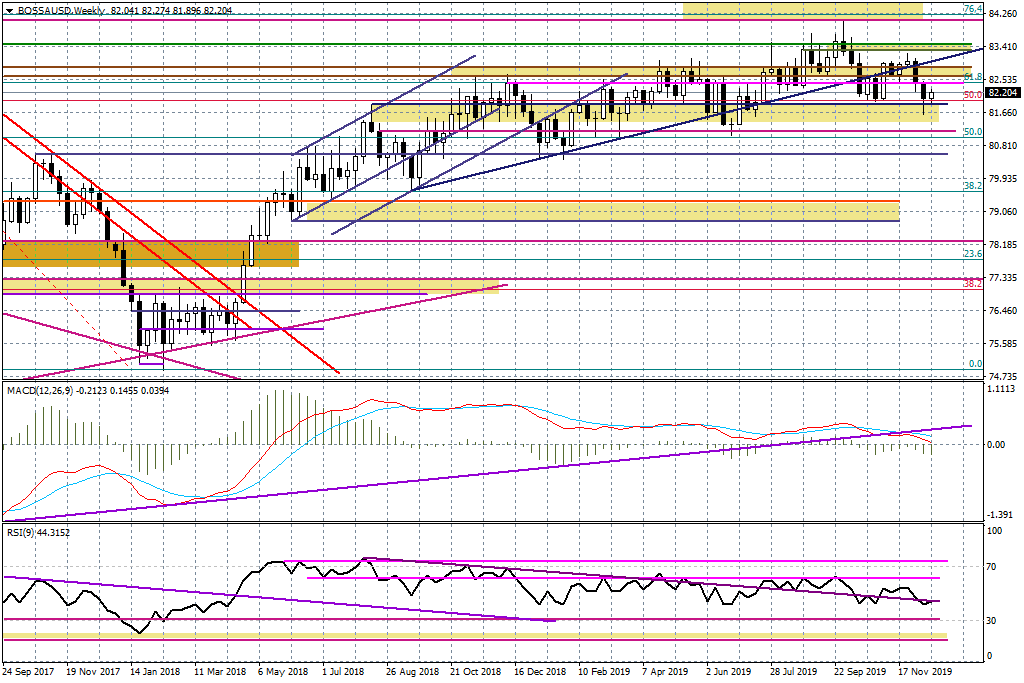
Task: Click the 76.460 price axis label
Action: coord(1002,311)
